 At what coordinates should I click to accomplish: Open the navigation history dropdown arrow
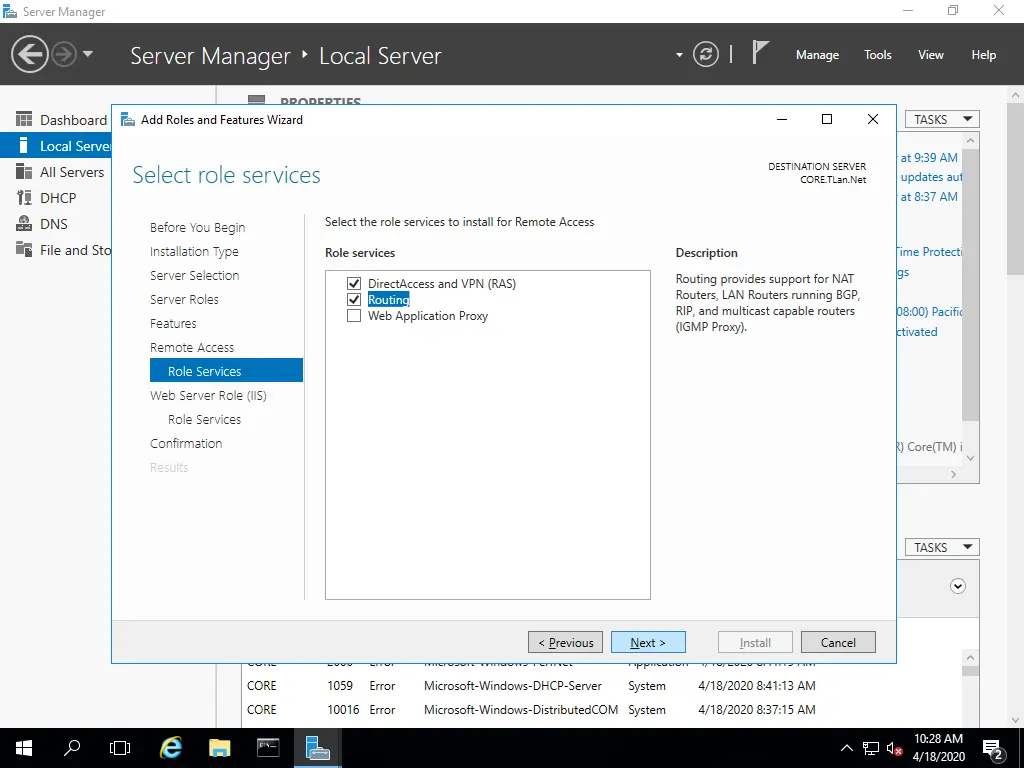[x=88, y=54]
